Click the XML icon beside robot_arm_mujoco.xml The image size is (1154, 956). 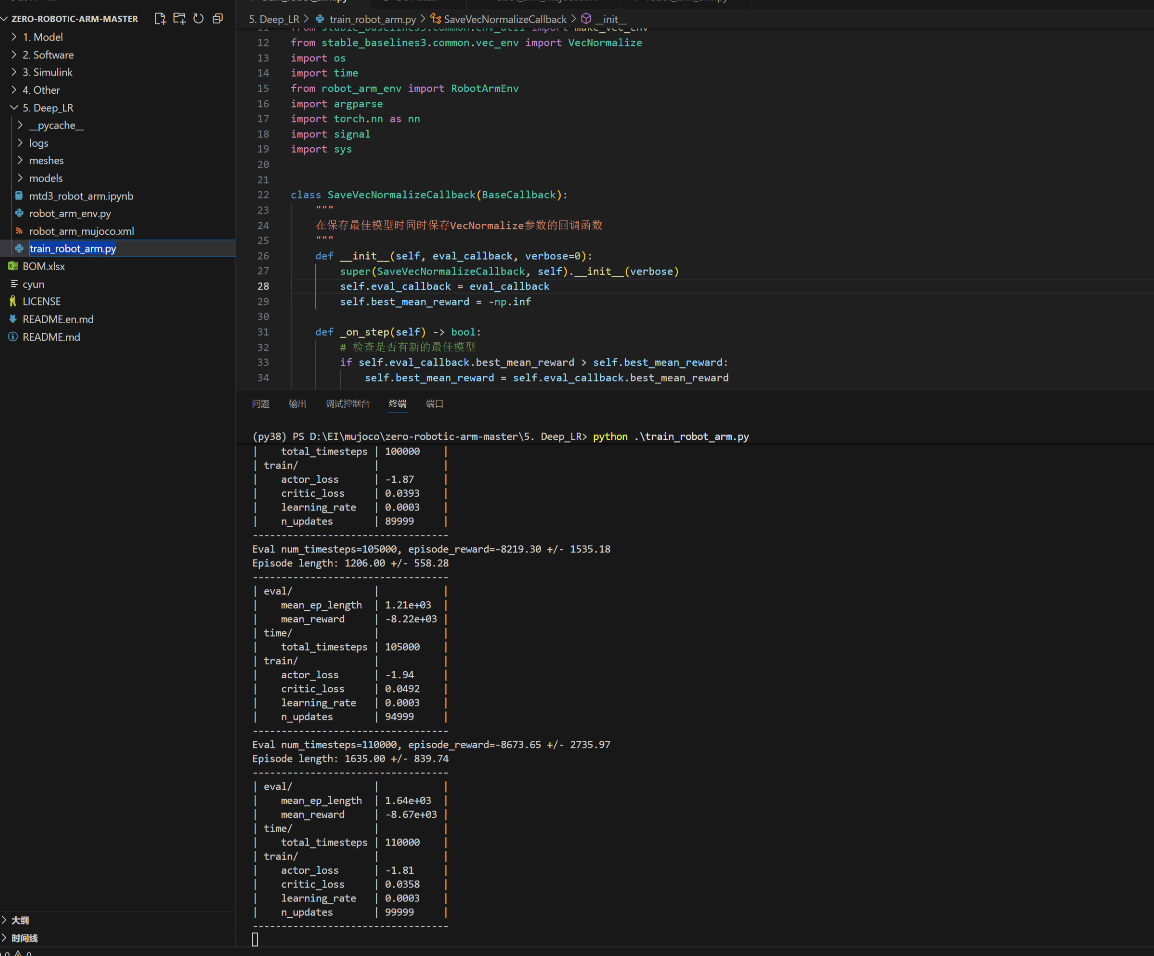coord(19,231)
